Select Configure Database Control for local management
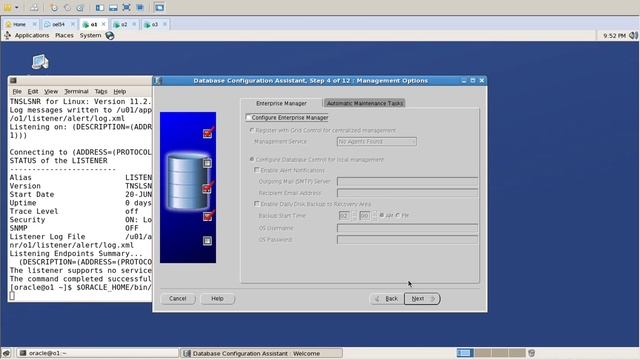The width and height of the screenshot is (640, 360). (252, 159)
